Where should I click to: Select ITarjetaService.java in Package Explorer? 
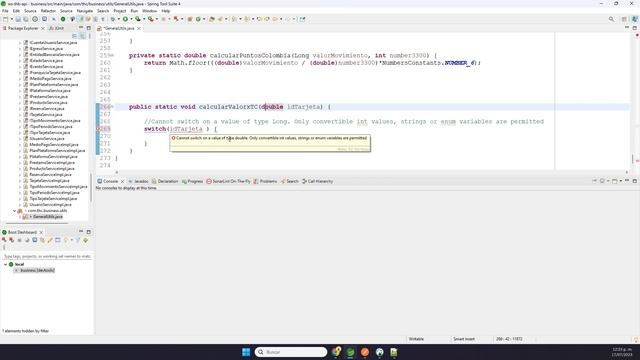(x=46, y=115)
